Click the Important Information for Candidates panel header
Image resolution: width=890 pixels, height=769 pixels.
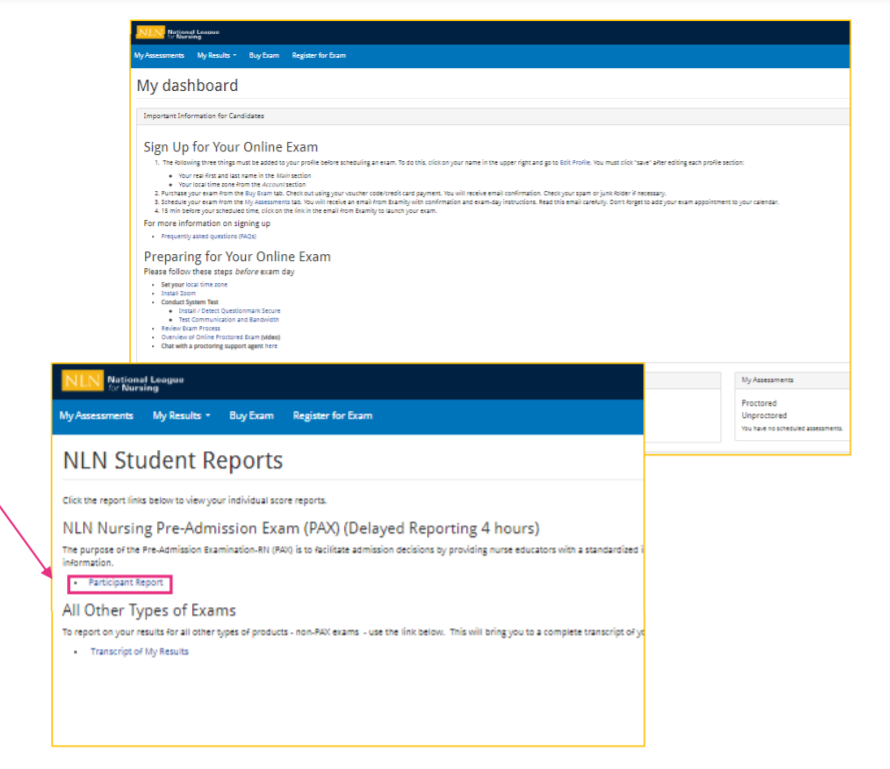[493, 116]
